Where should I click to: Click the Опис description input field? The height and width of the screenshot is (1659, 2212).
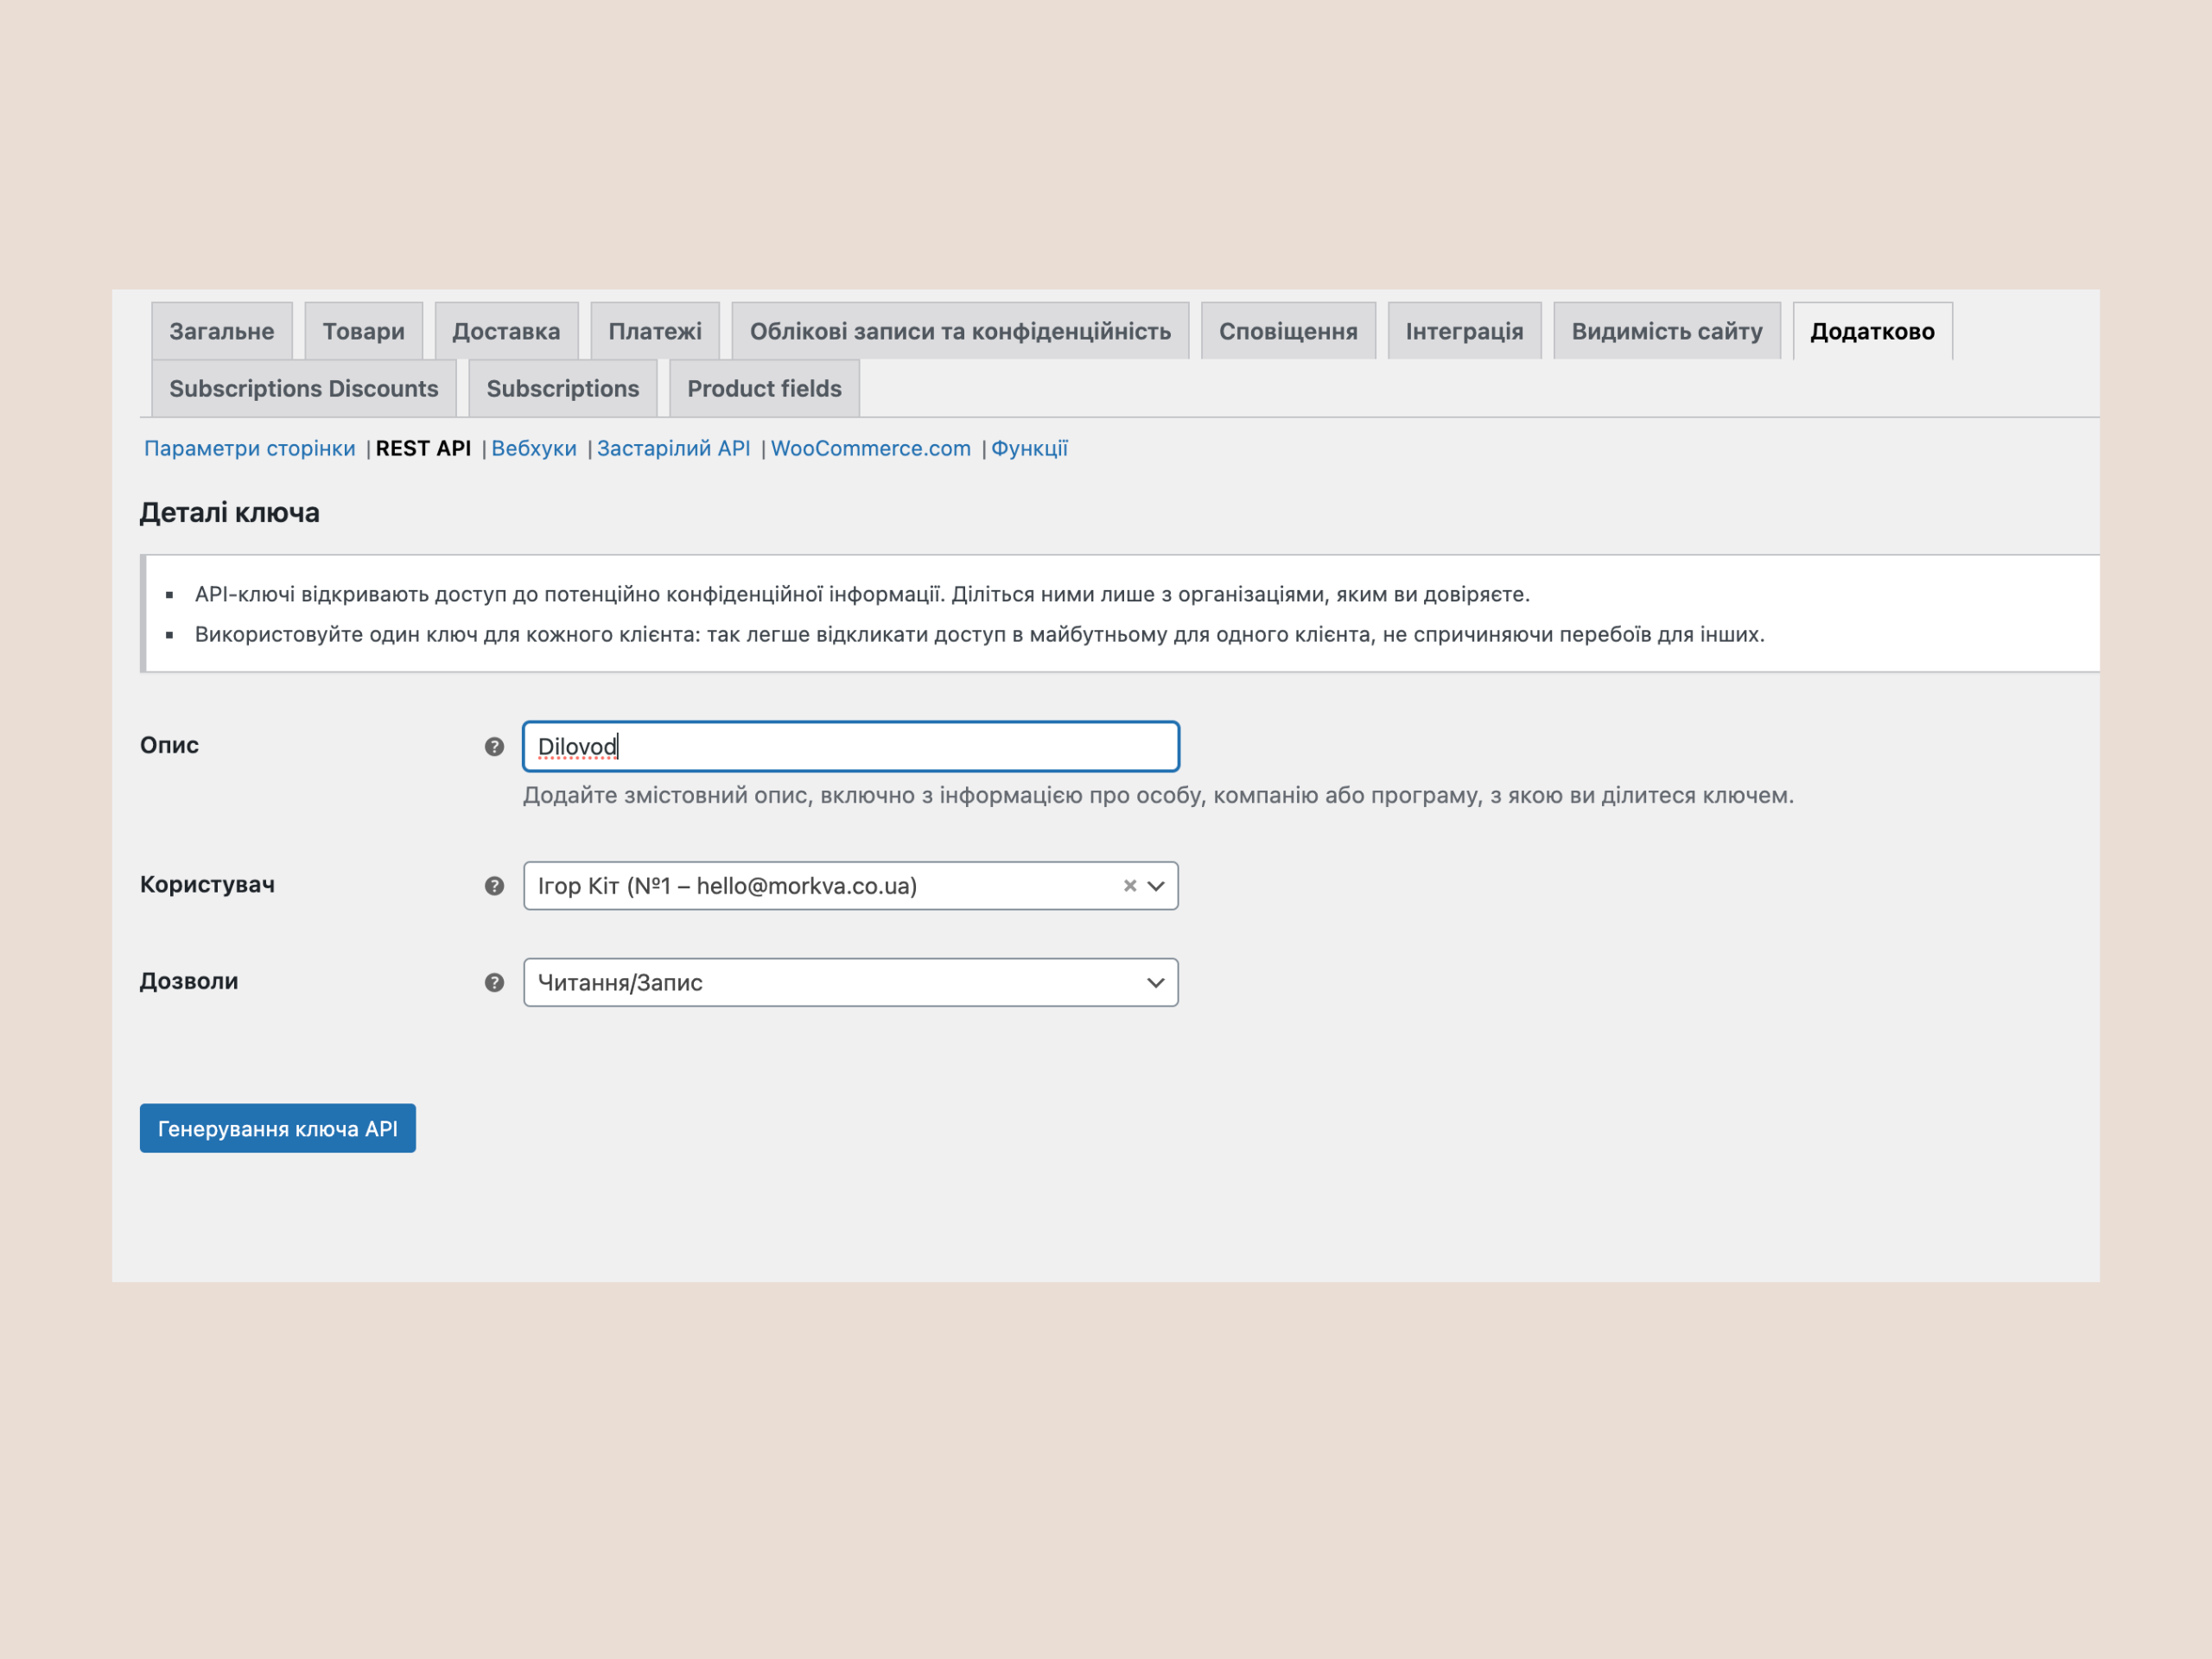pyautogui.click(x=850, y=747)
